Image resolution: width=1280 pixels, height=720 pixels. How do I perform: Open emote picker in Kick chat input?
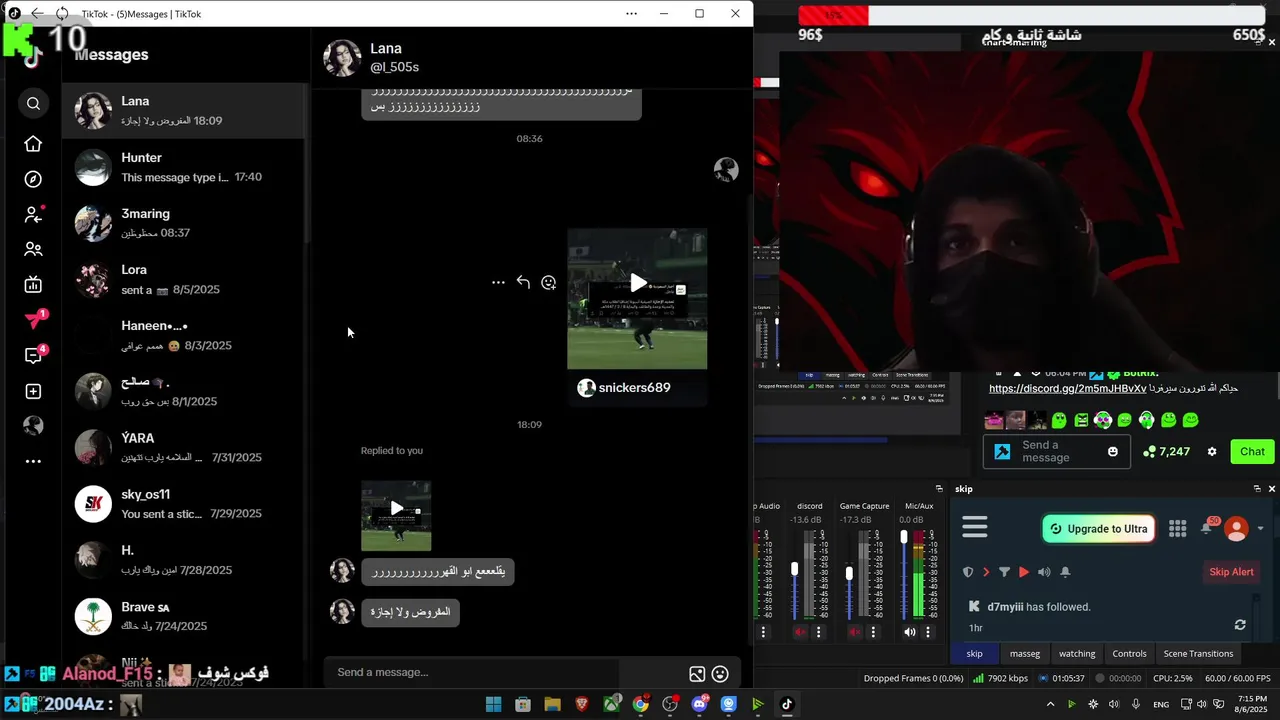[x=1113, y=452]
